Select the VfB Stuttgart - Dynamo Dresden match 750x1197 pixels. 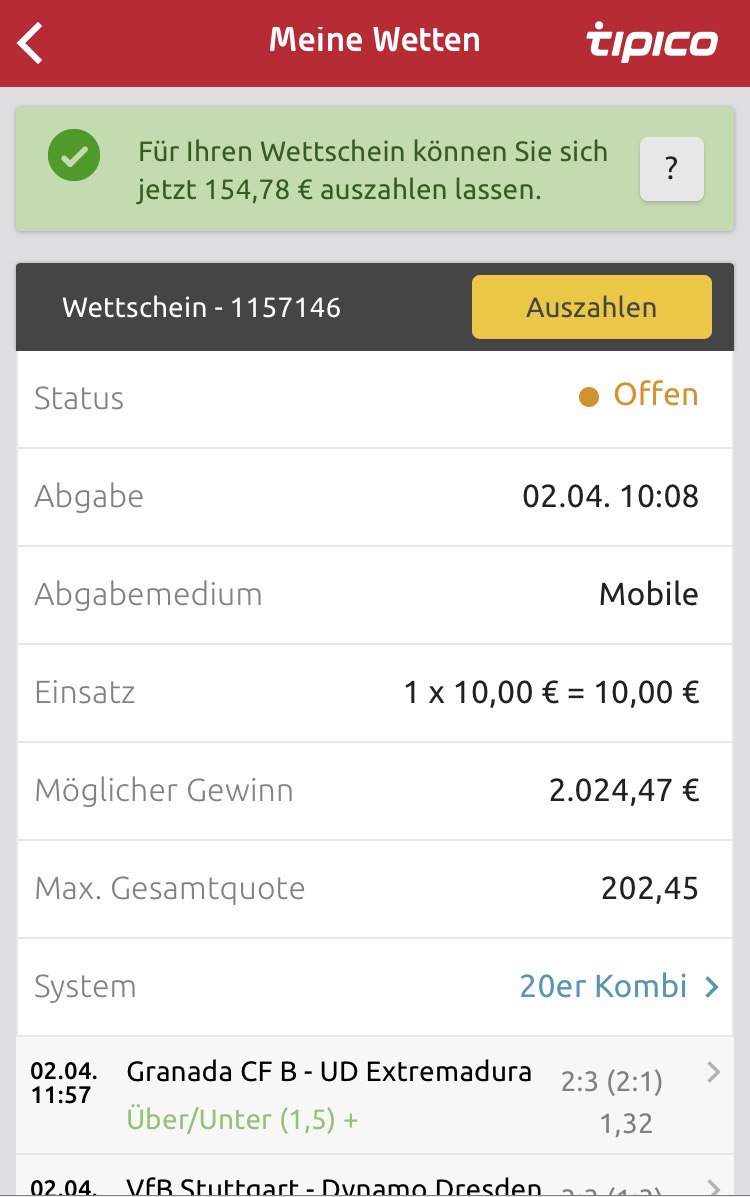[334, 1187]
